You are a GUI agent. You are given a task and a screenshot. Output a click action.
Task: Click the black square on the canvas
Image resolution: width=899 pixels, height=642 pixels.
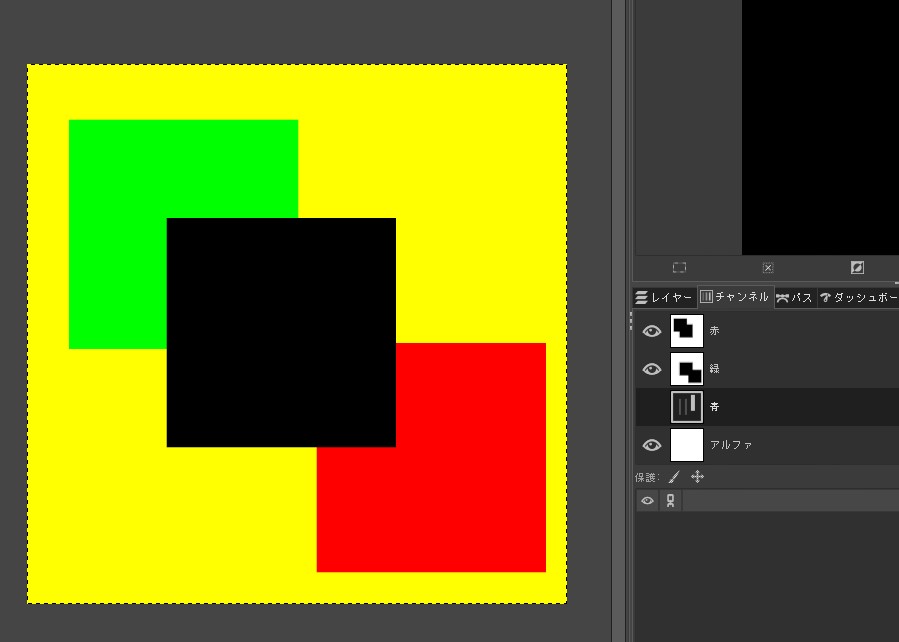click(281, 332)
